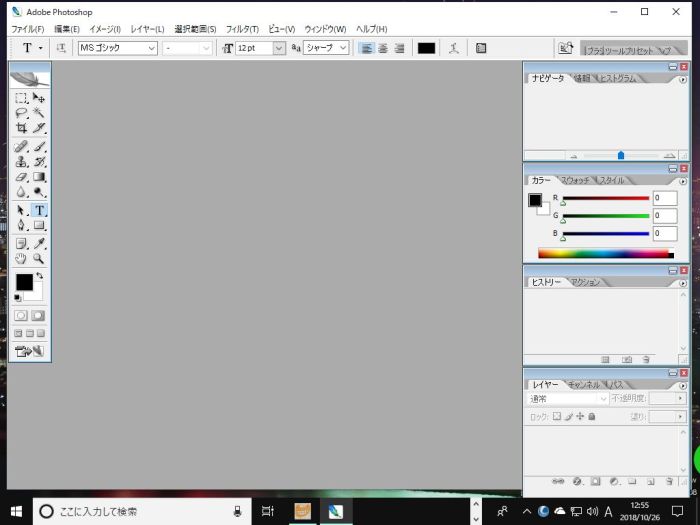Expand the 12 pt font size dropdown
Image resolution: width=700 pixels, height=525 pixels.
point(278,47)
